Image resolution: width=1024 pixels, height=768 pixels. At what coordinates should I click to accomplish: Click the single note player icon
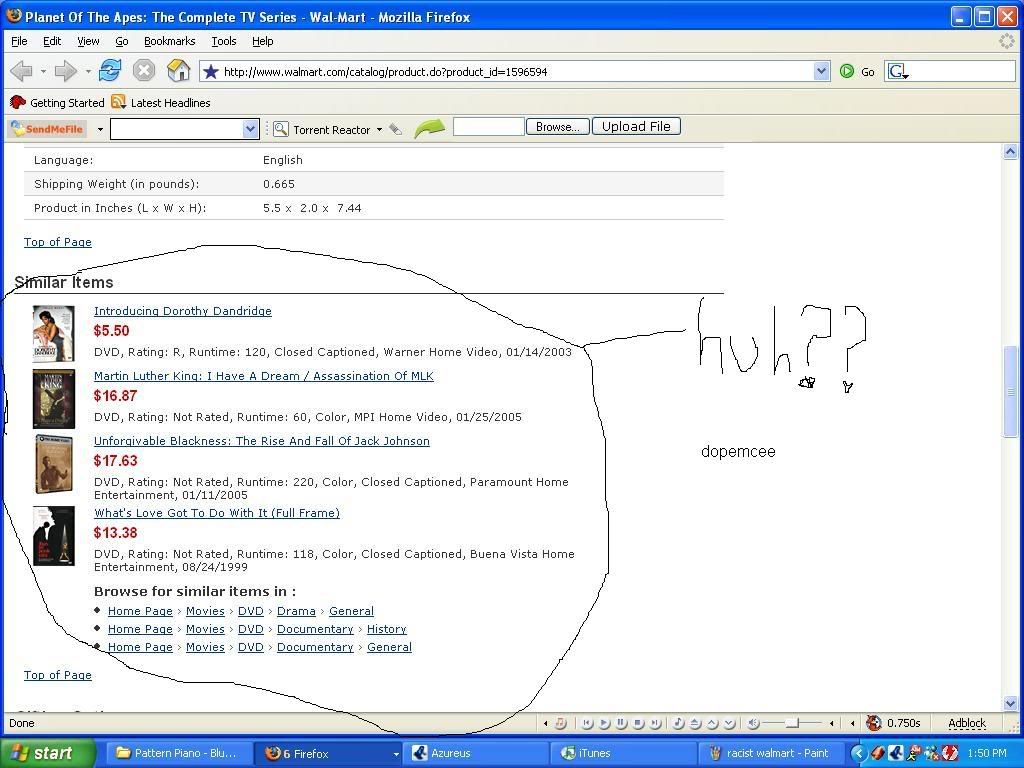point(679,723)
